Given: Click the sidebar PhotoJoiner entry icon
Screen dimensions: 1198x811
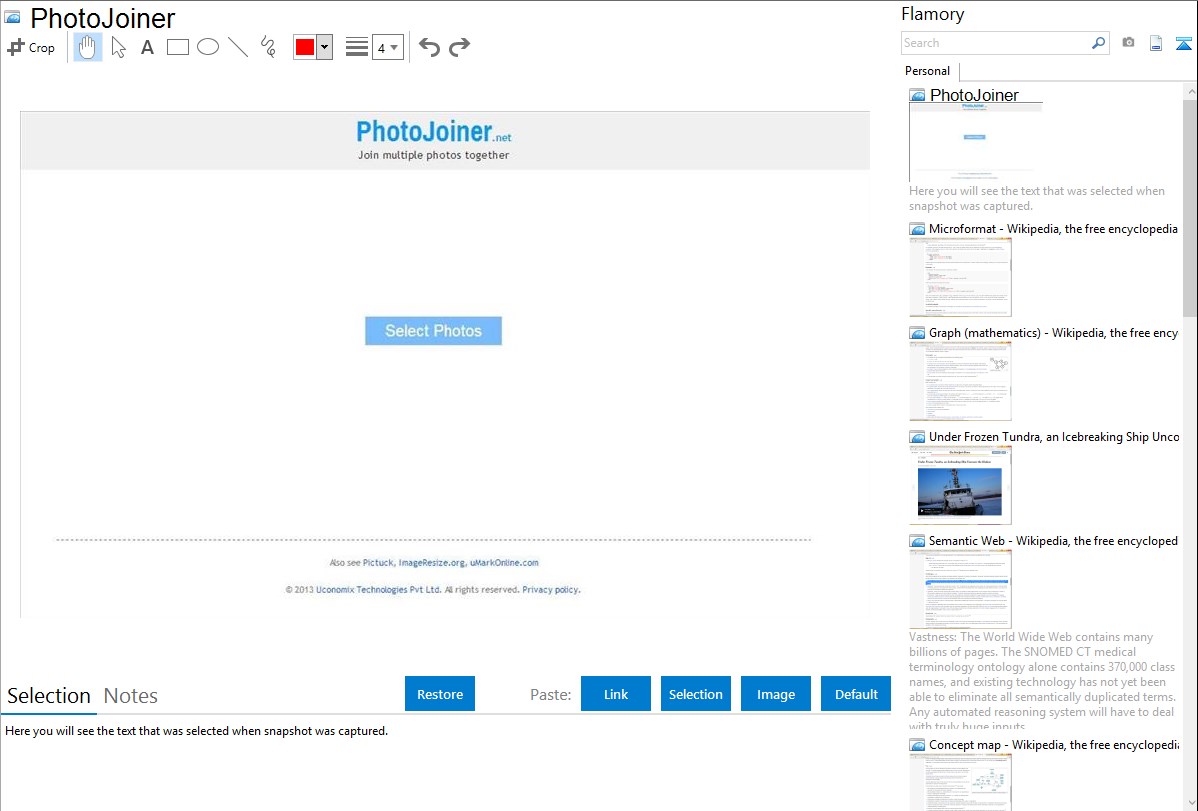Looking at the screenshot, I should pyautogui.click(x=918, y=96).
